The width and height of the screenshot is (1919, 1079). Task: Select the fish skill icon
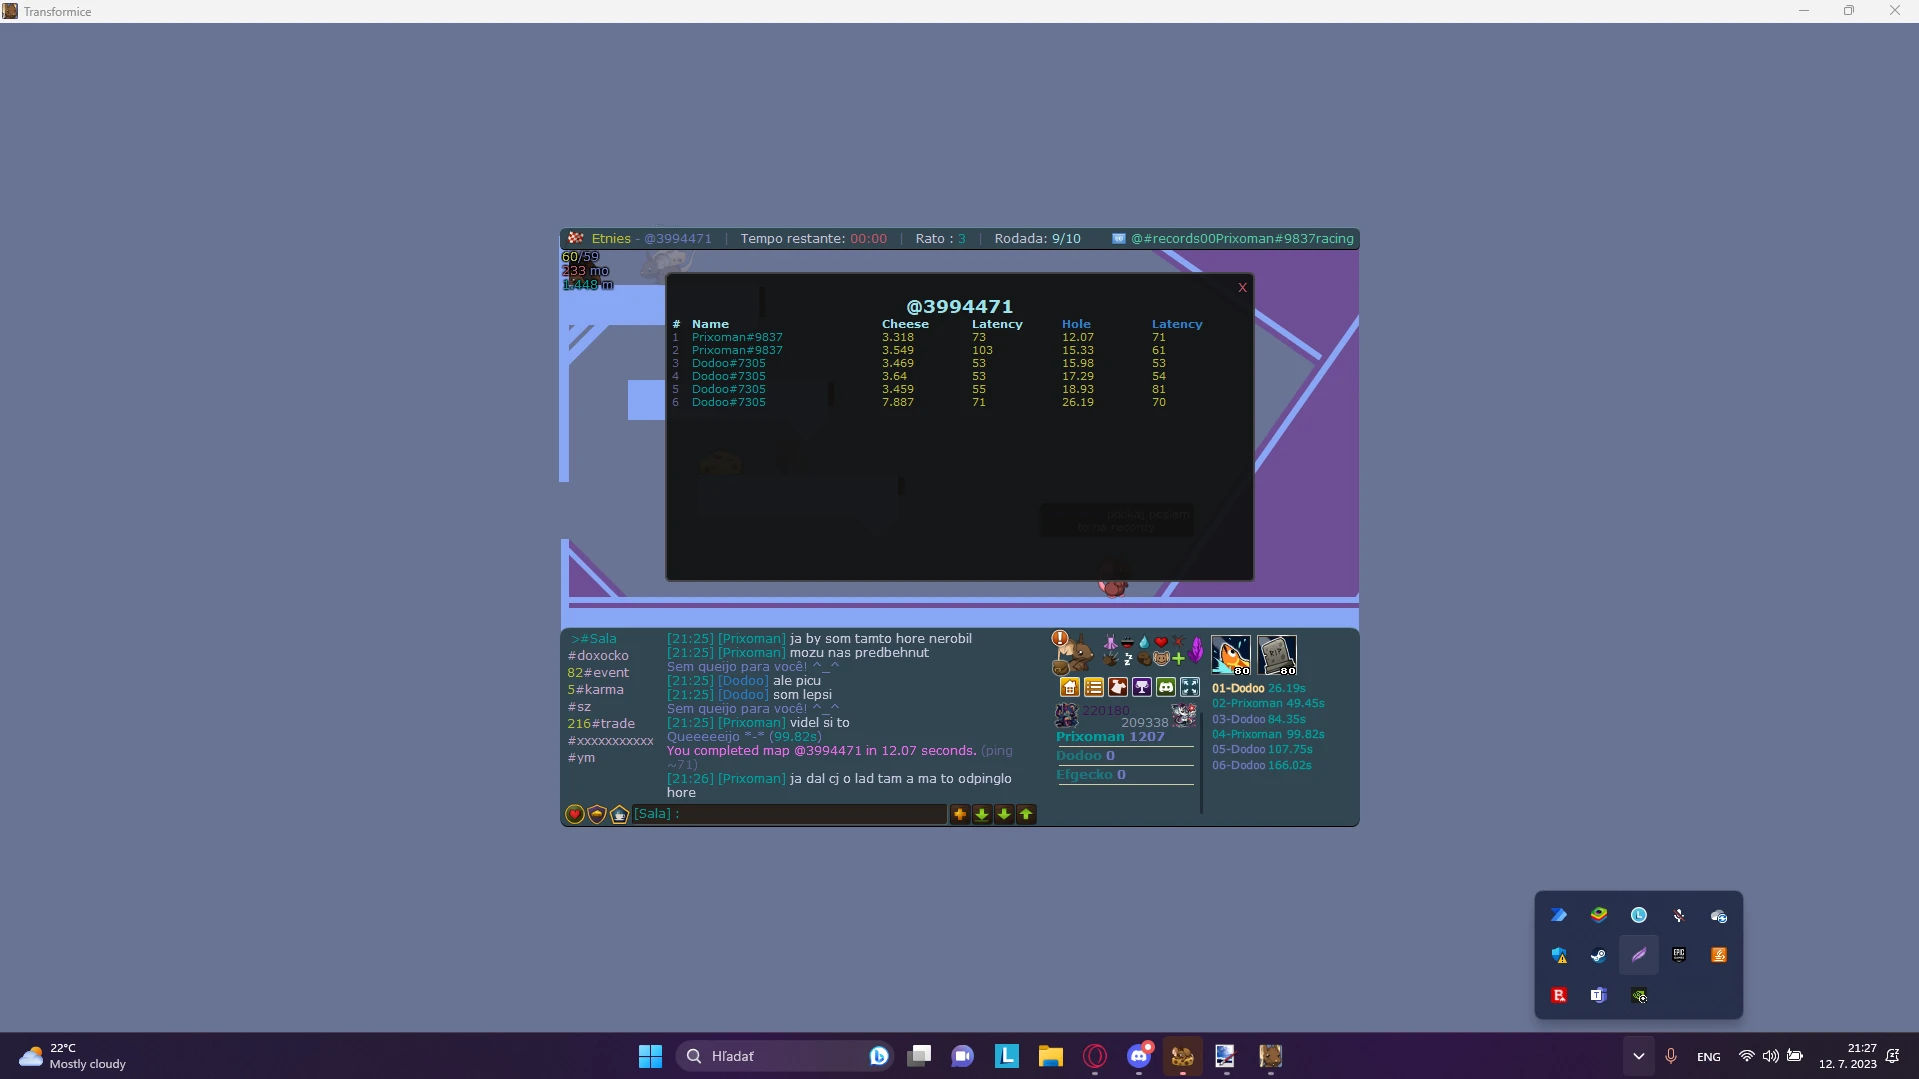point(1231,655)
